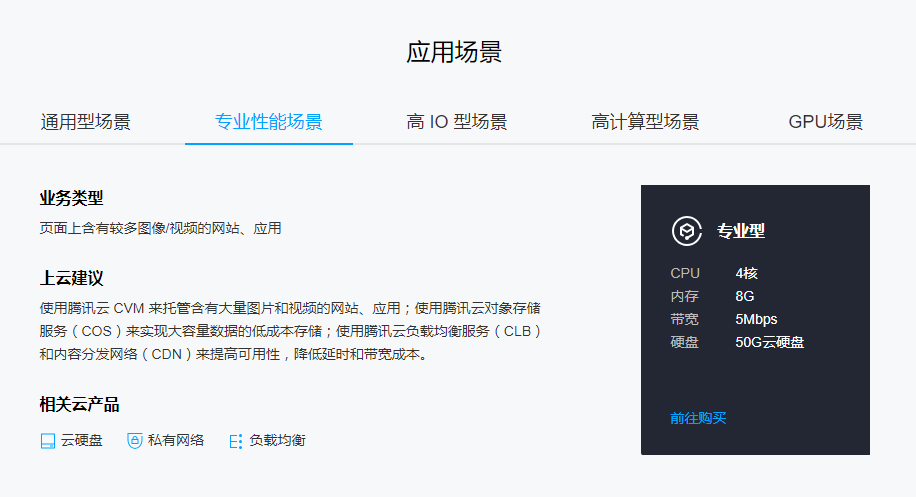Open the 负载均衡 product link
The image size is (916, 497).
tap(277, 440)
